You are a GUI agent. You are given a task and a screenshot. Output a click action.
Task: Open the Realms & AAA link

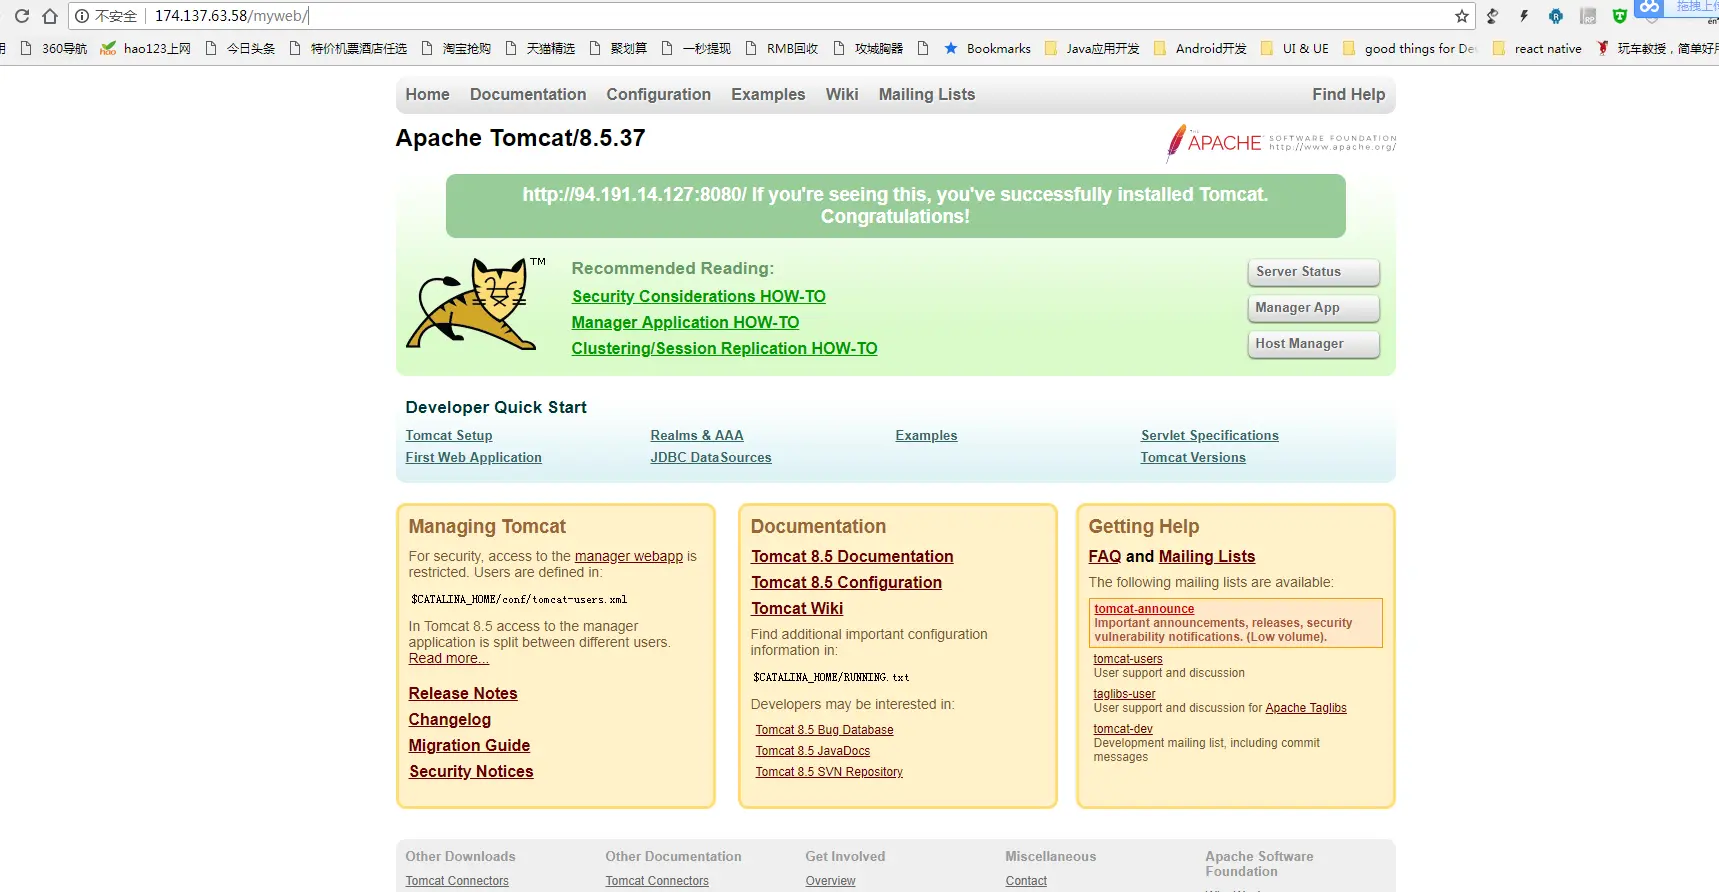[697, 436]
